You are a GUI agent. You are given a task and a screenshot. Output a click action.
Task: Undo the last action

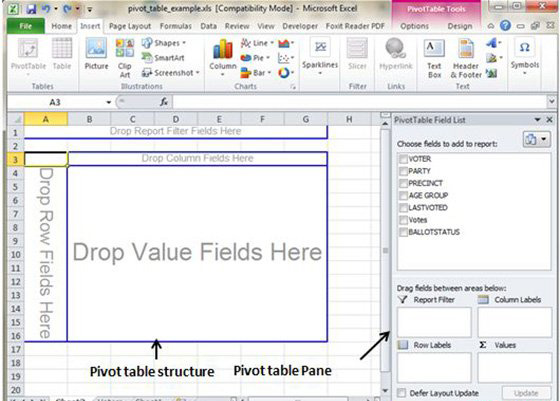point(46,8)
